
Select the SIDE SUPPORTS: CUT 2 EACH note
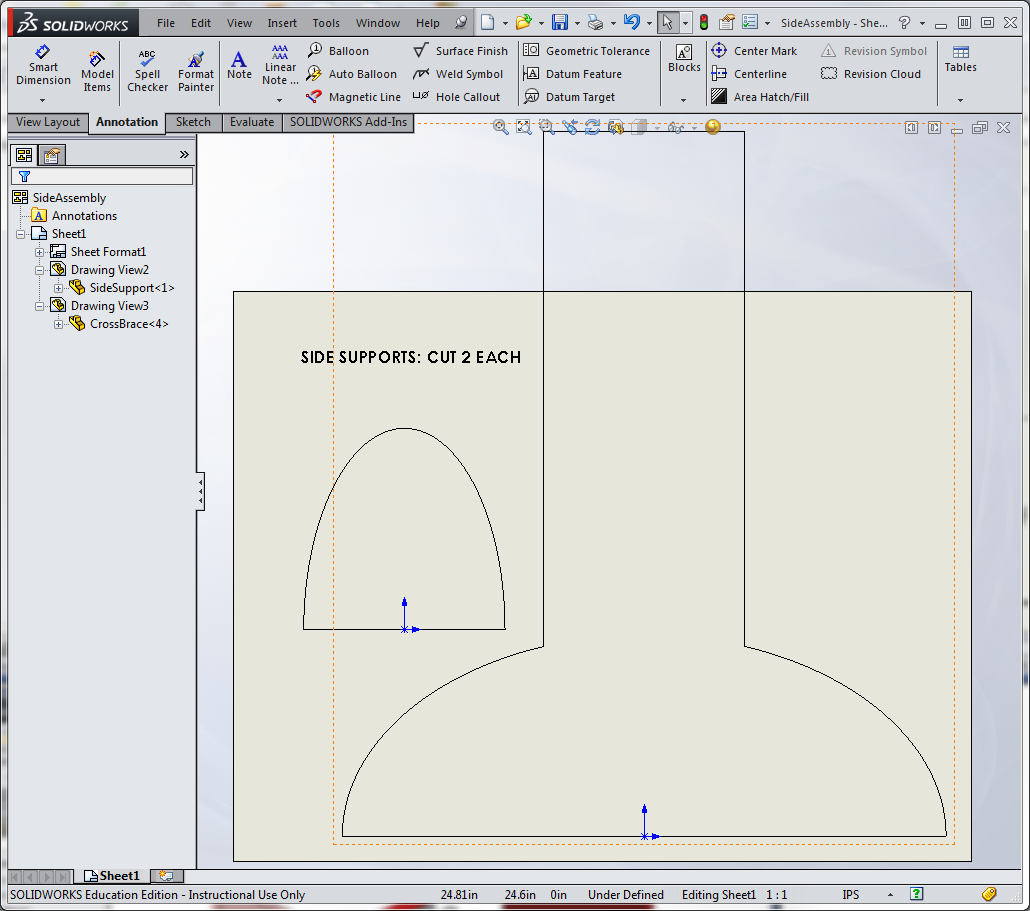click(411, 357)
